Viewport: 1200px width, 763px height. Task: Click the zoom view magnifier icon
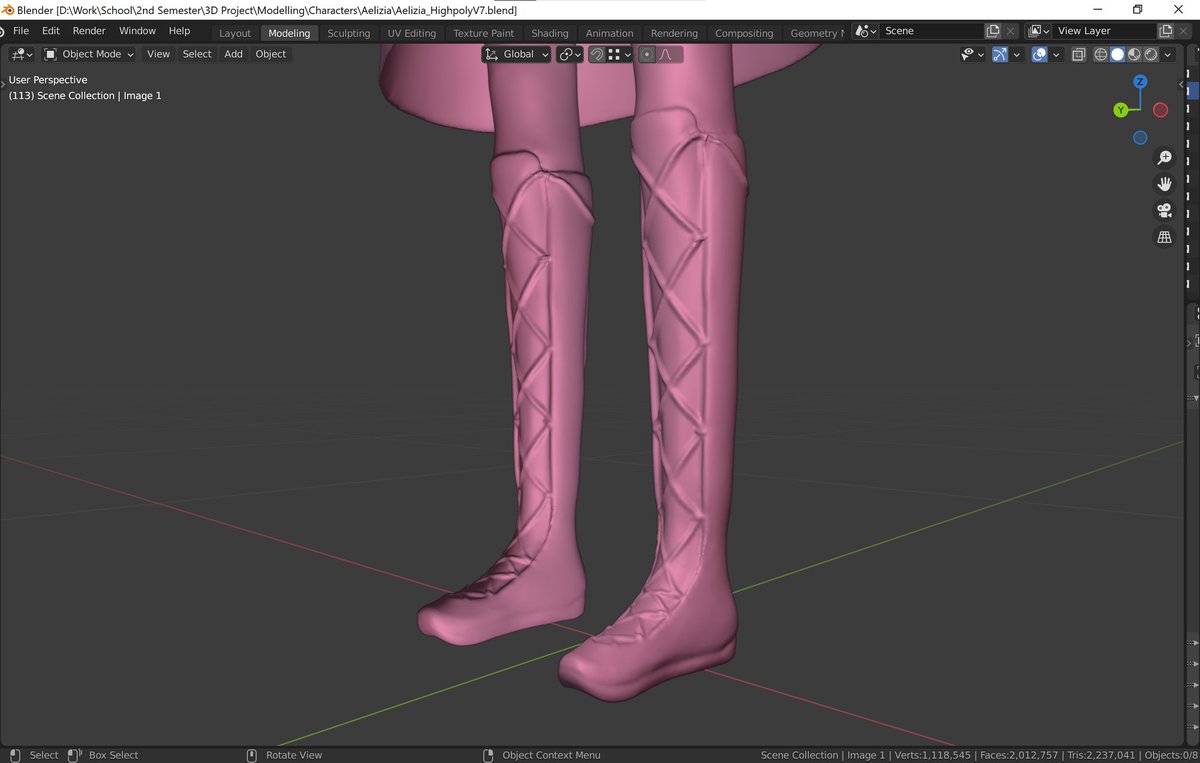click(x=1164, y=158)
